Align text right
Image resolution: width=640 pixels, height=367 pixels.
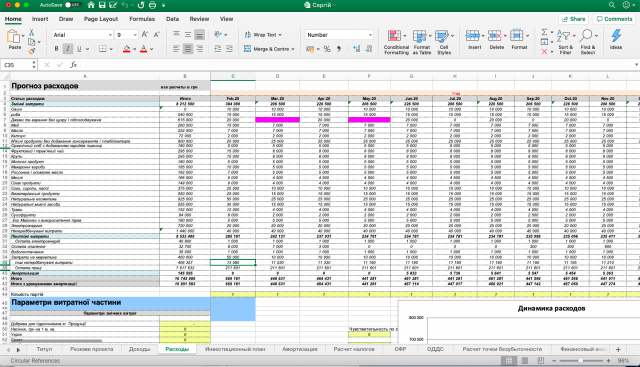(199, 49)
